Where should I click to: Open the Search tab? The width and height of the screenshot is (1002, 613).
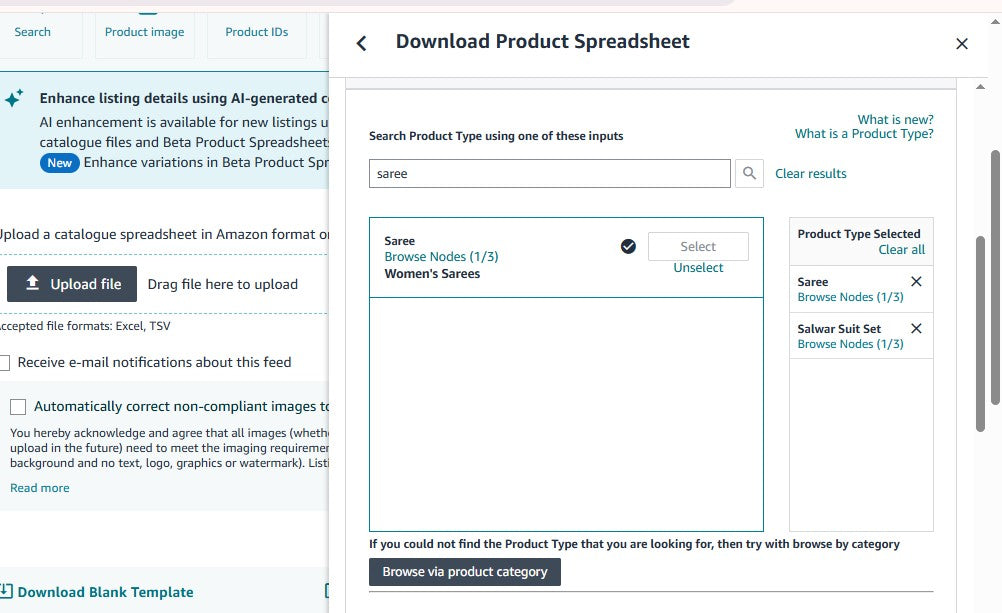(33, 32)
